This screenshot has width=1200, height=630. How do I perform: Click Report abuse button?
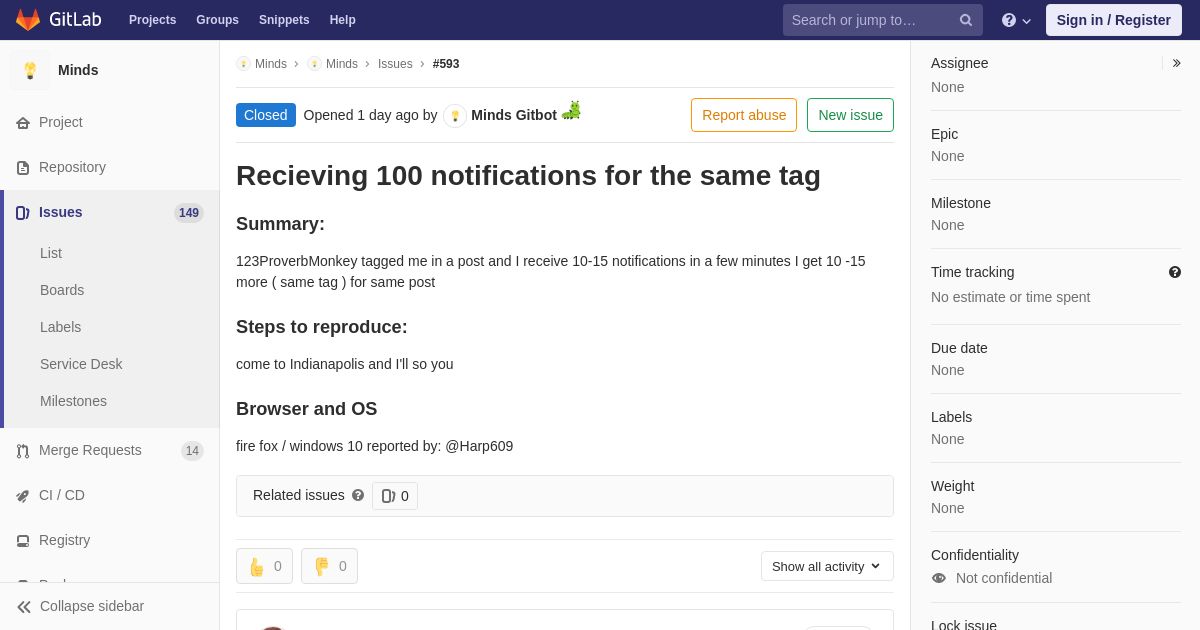pos(744,115)
